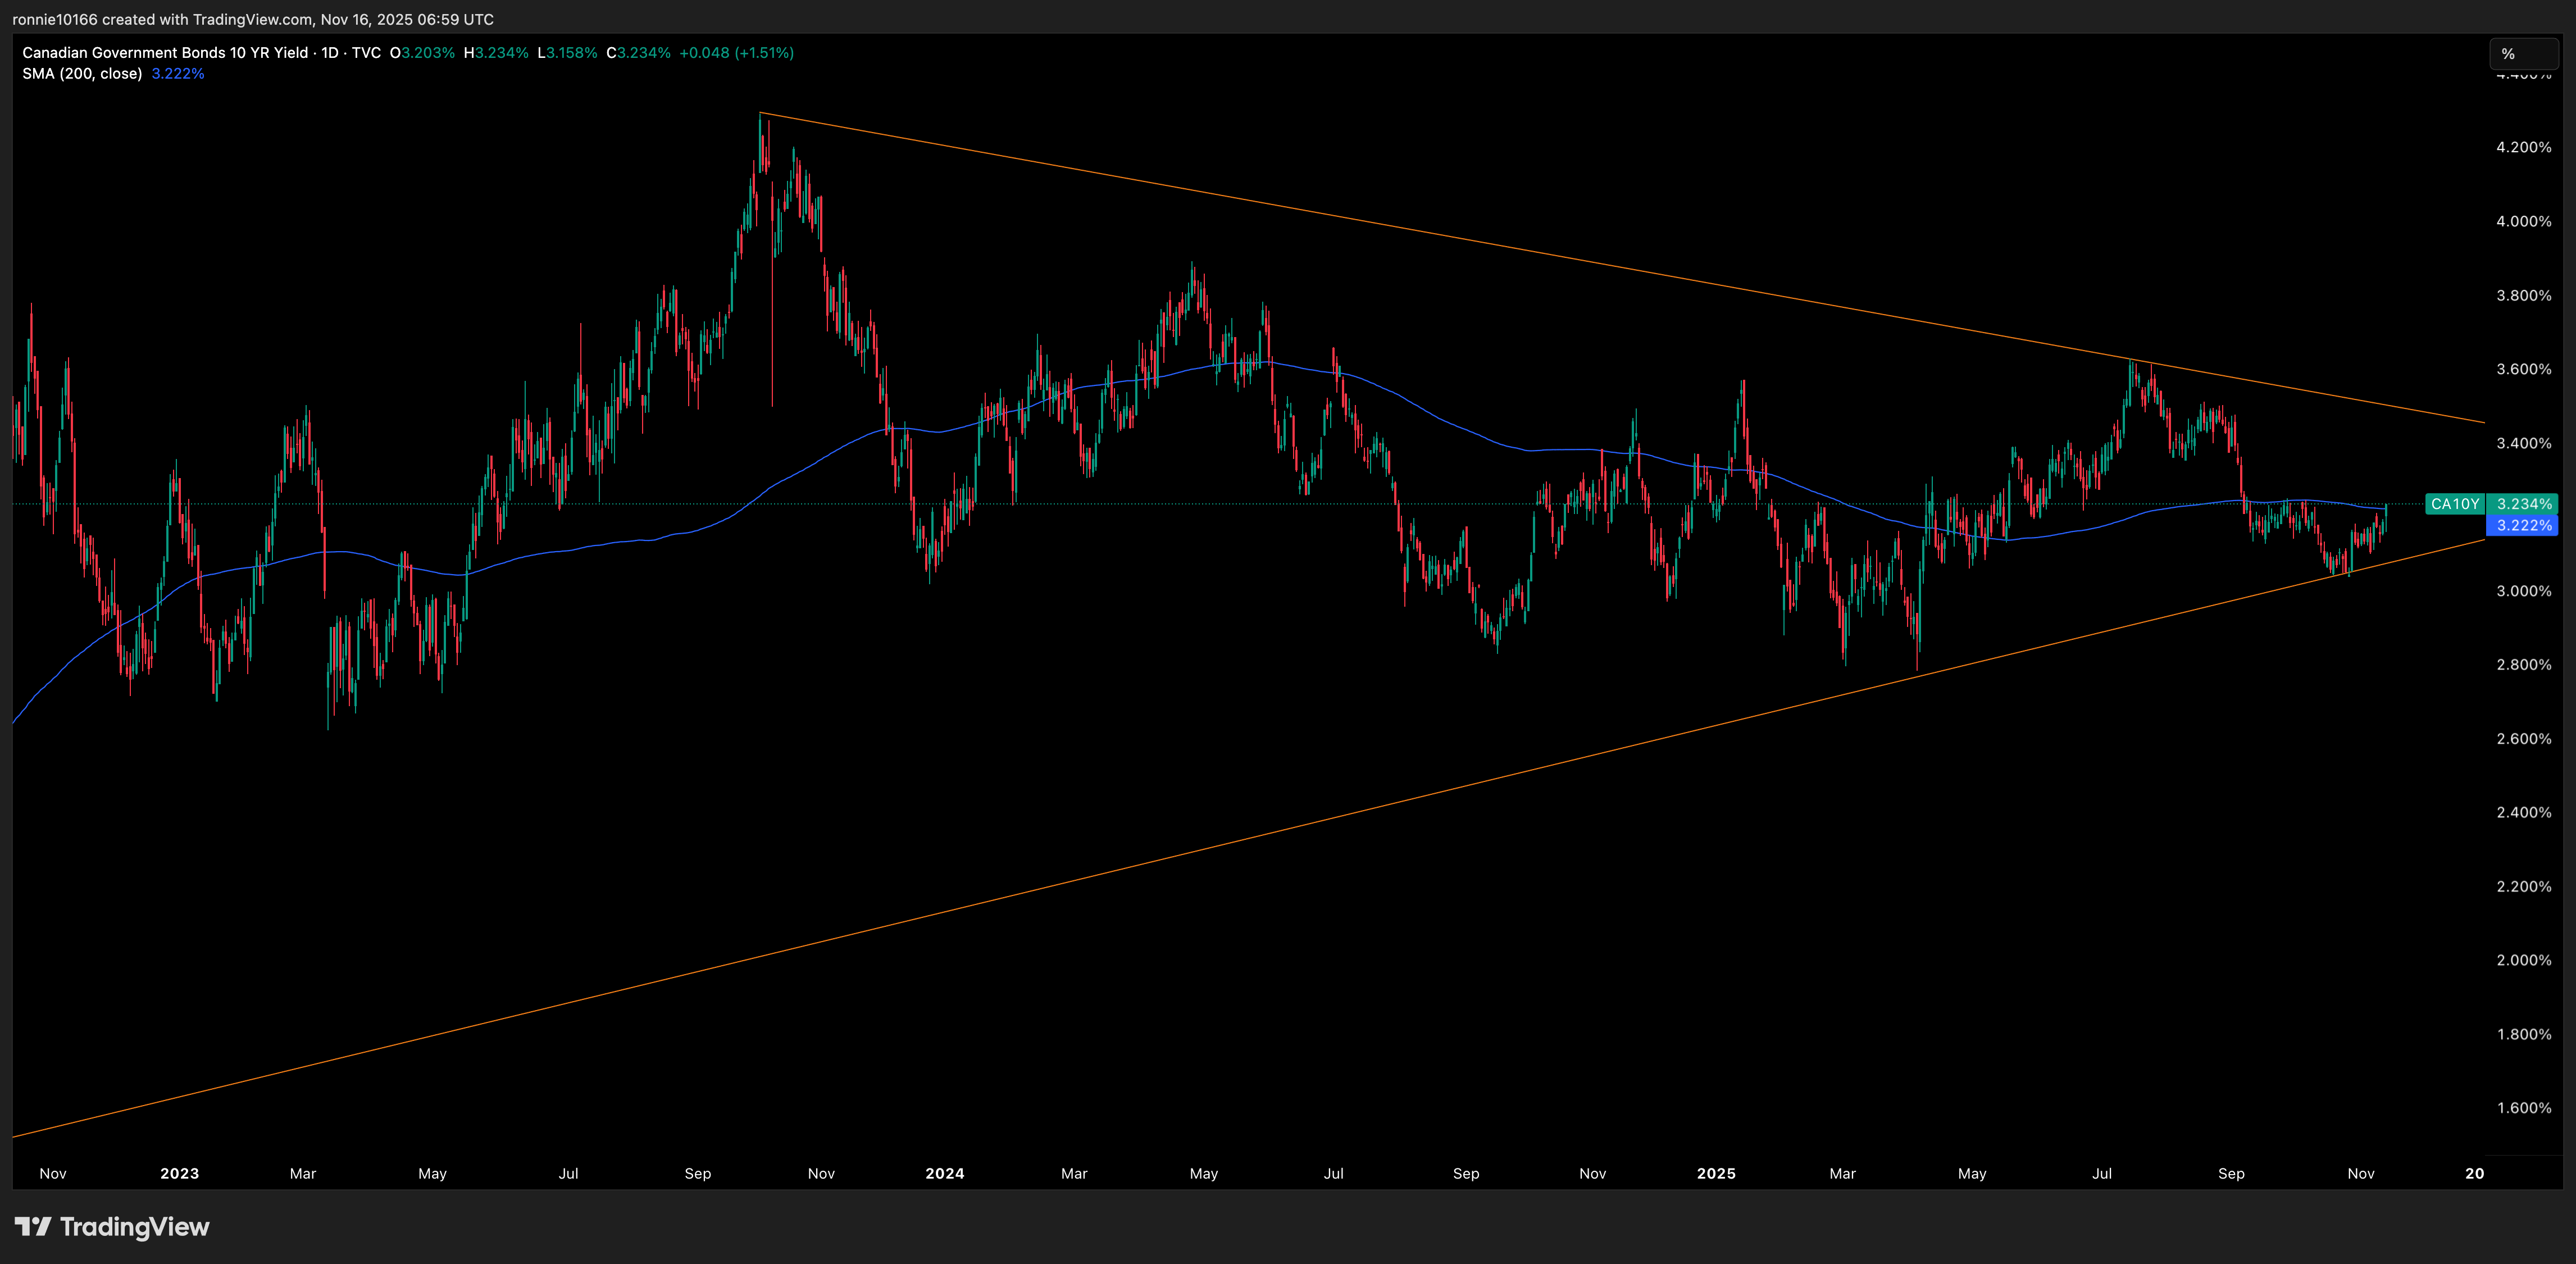Image resolution: width=2576 pixels, height=1264 pixels.
Task: Select the 2024 label on time axis
Action: [x=944, y=1173]
